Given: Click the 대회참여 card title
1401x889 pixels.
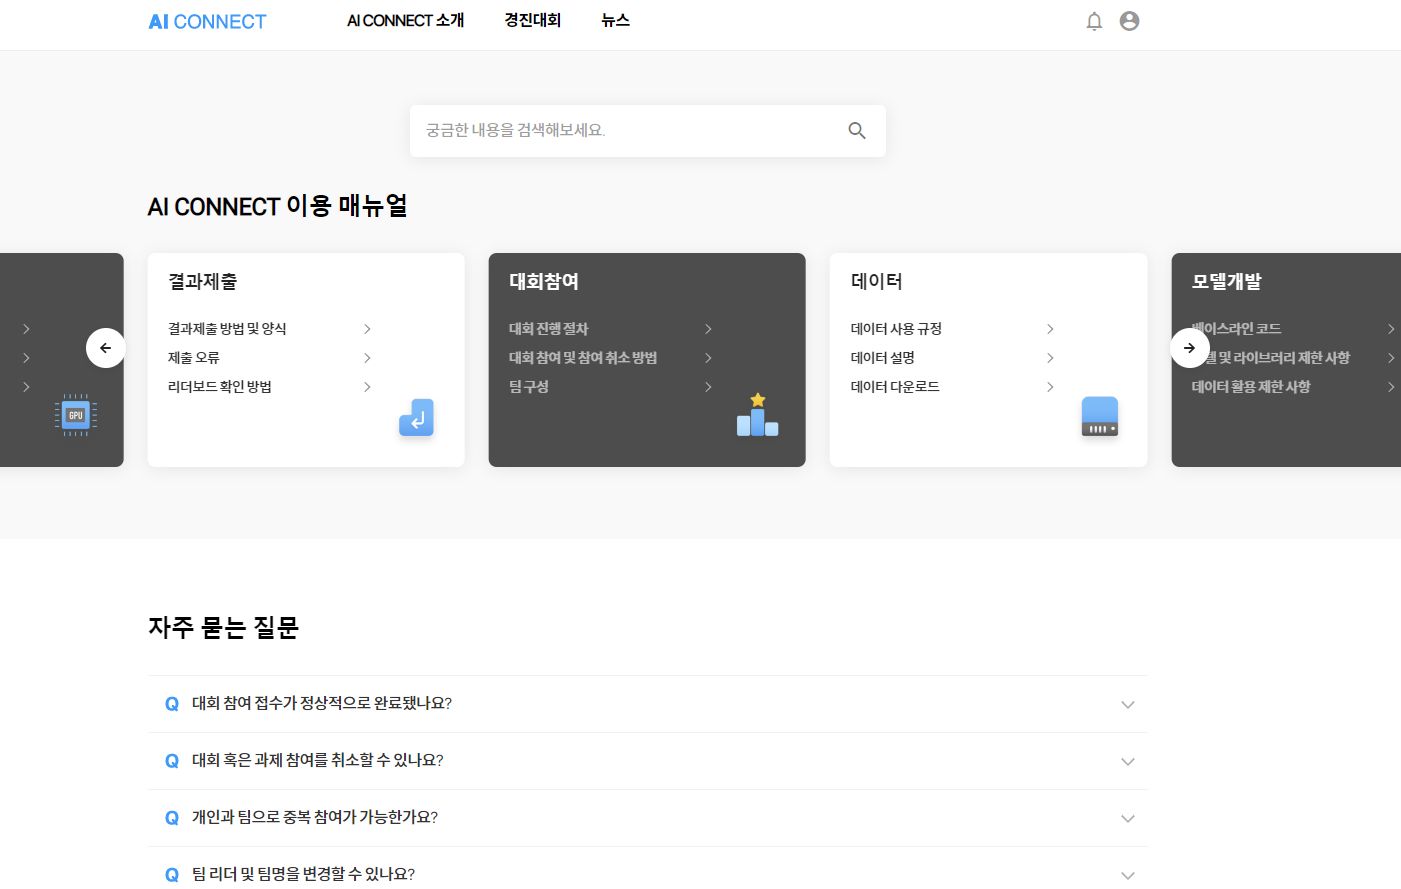Looking at the screenshot, I should point(544,282).
